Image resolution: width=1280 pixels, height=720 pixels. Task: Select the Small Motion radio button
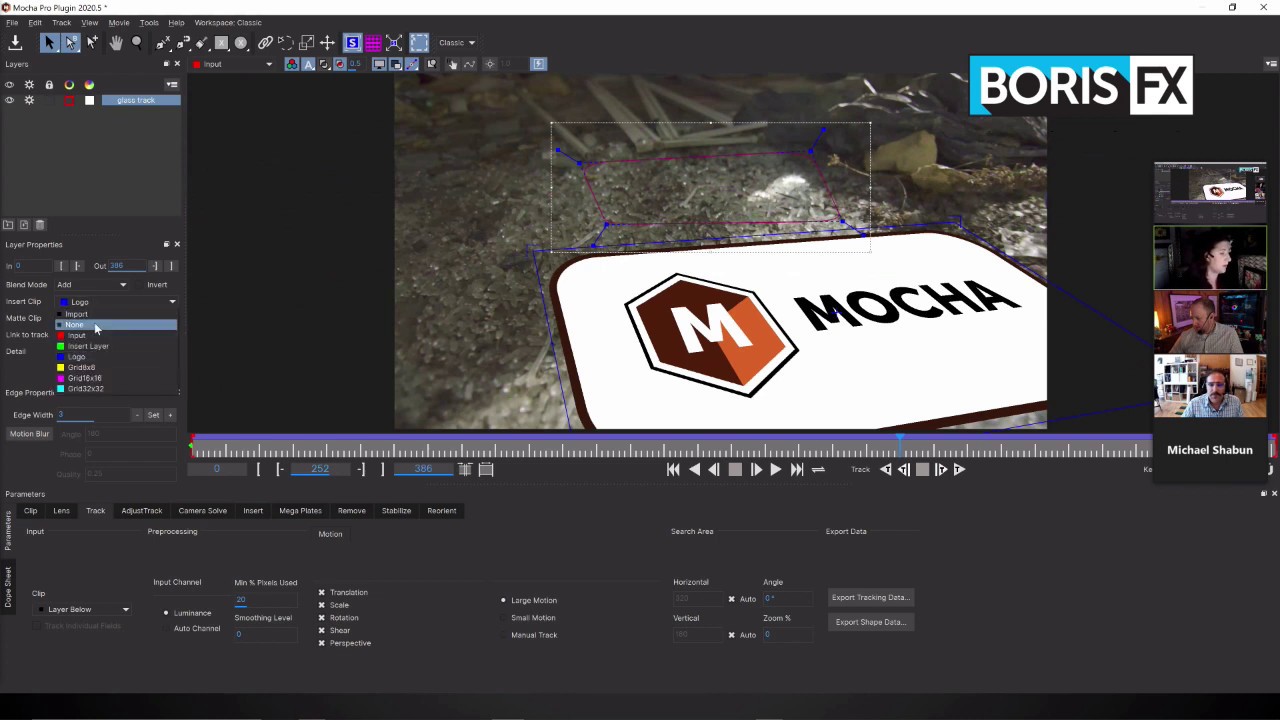503,618
